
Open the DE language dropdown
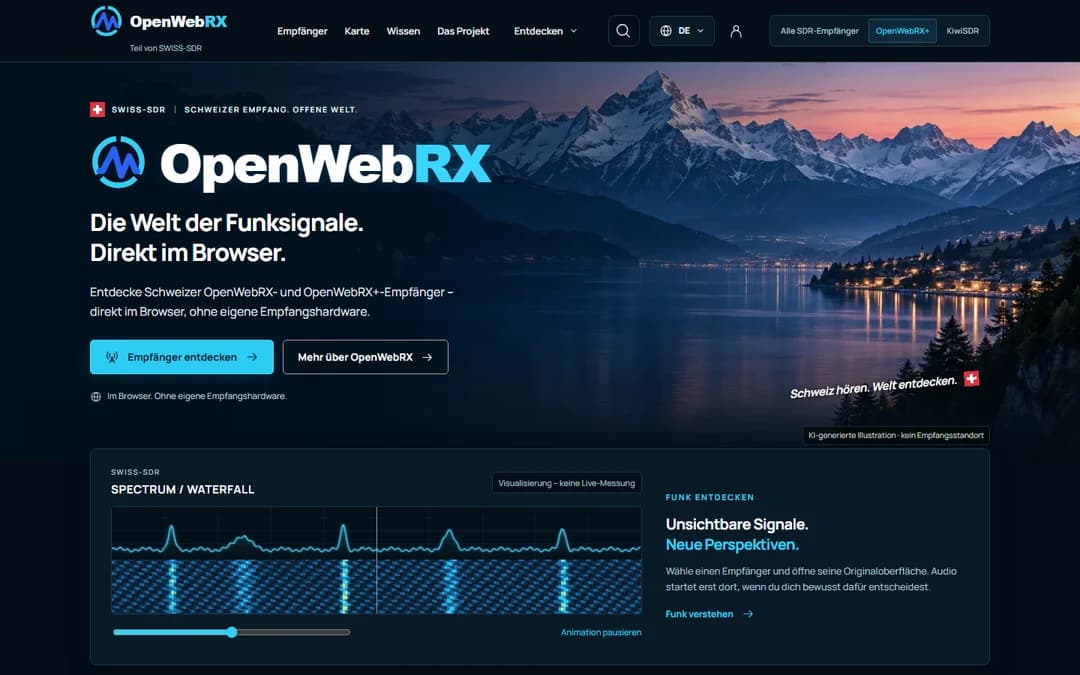(x=682, y=31)
